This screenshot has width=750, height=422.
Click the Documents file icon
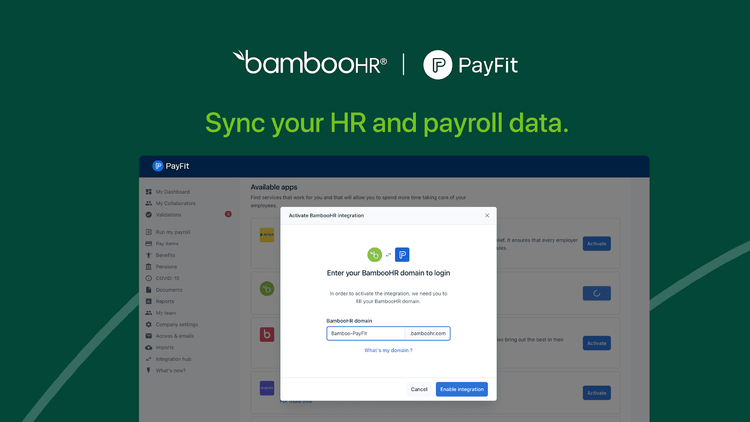[x=149, y=289]
